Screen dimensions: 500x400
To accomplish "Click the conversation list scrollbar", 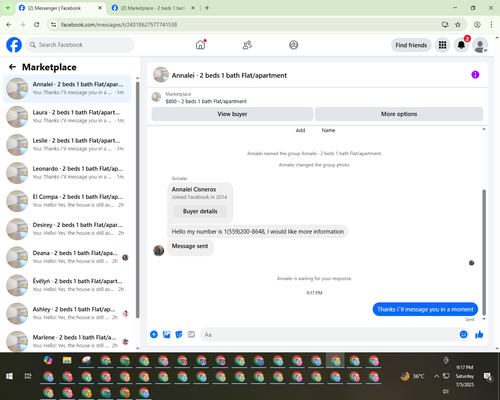I will click(x=138, y=200).
